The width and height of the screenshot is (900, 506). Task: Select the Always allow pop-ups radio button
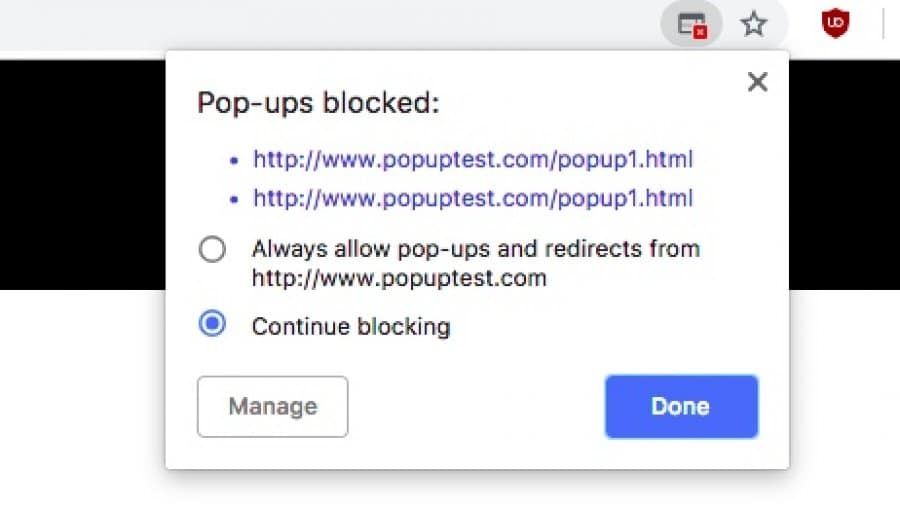point(212,249)
